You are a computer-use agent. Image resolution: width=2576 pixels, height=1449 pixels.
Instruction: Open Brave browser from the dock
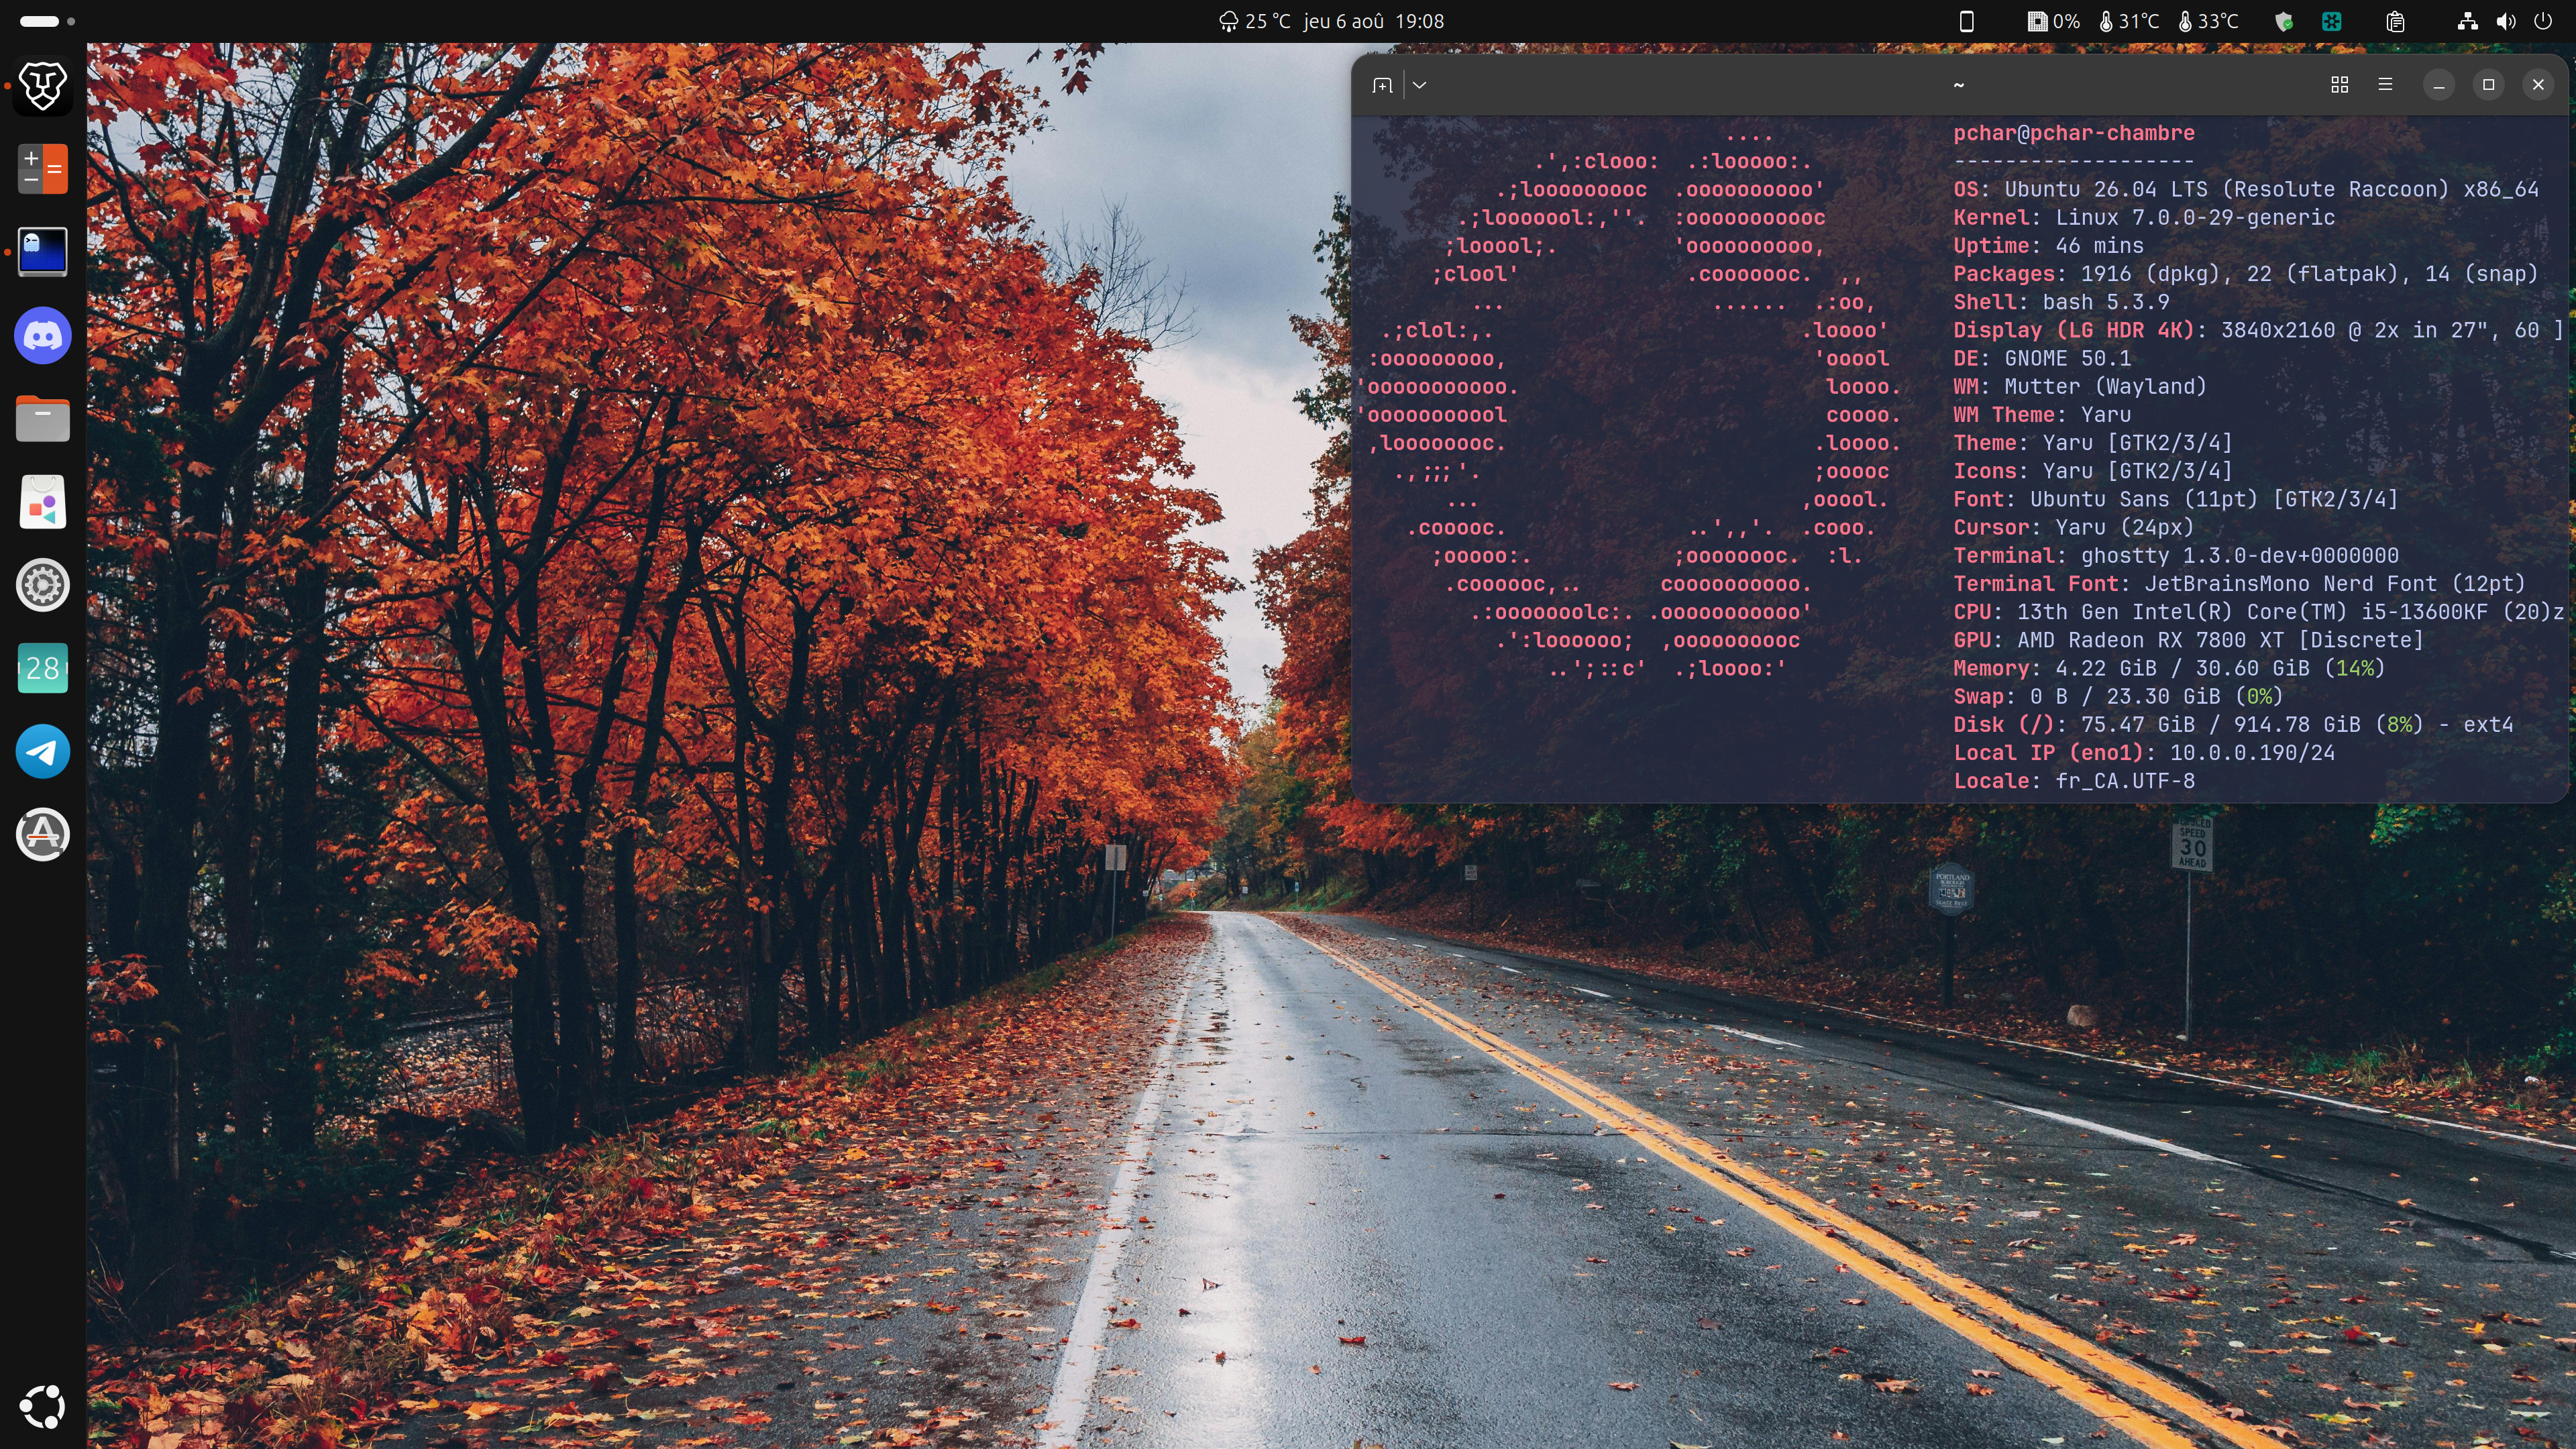[x=43, y=85]
